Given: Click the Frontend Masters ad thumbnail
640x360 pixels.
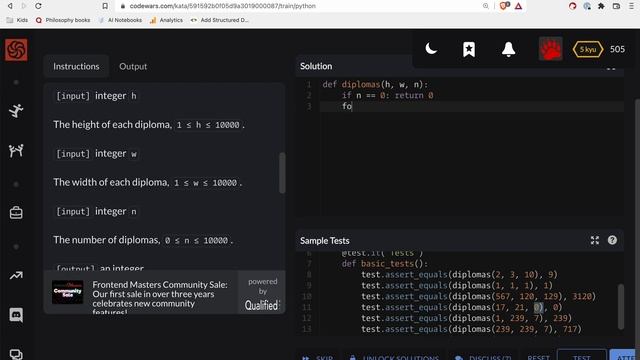Looking at the screenshot, I should [68, 292].
